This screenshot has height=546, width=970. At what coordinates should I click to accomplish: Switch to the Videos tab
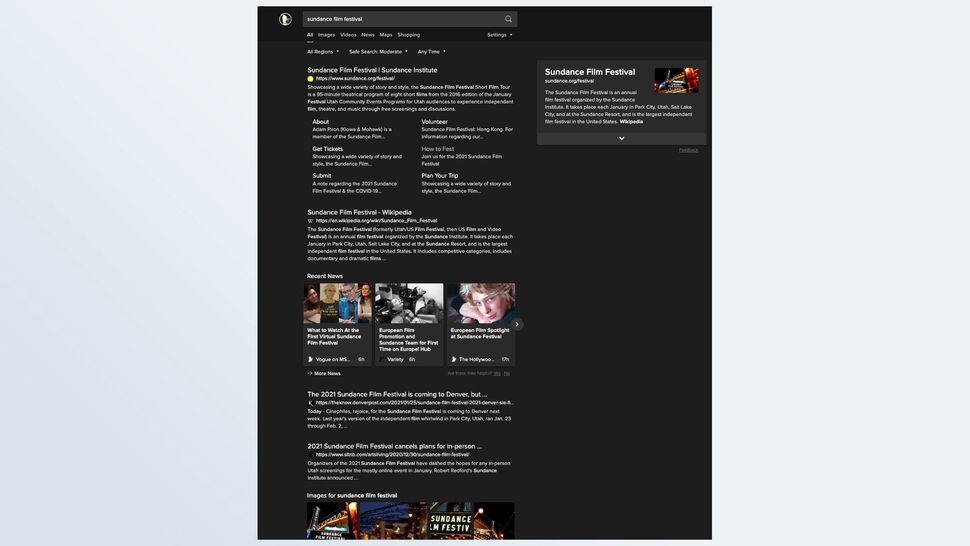point(348,35)
